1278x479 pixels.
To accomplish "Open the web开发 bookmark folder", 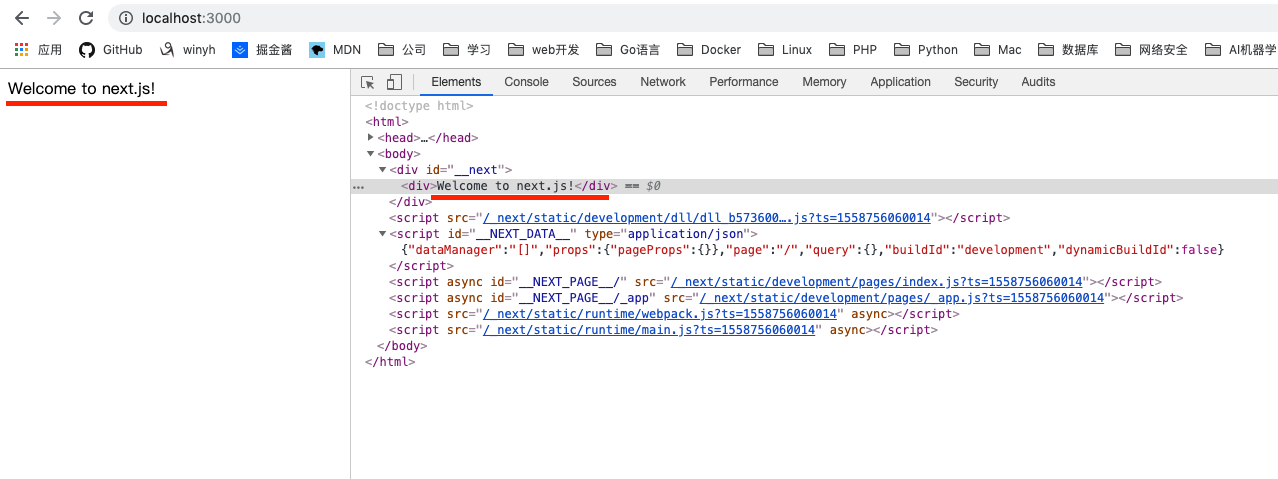I will click(543, 49).
